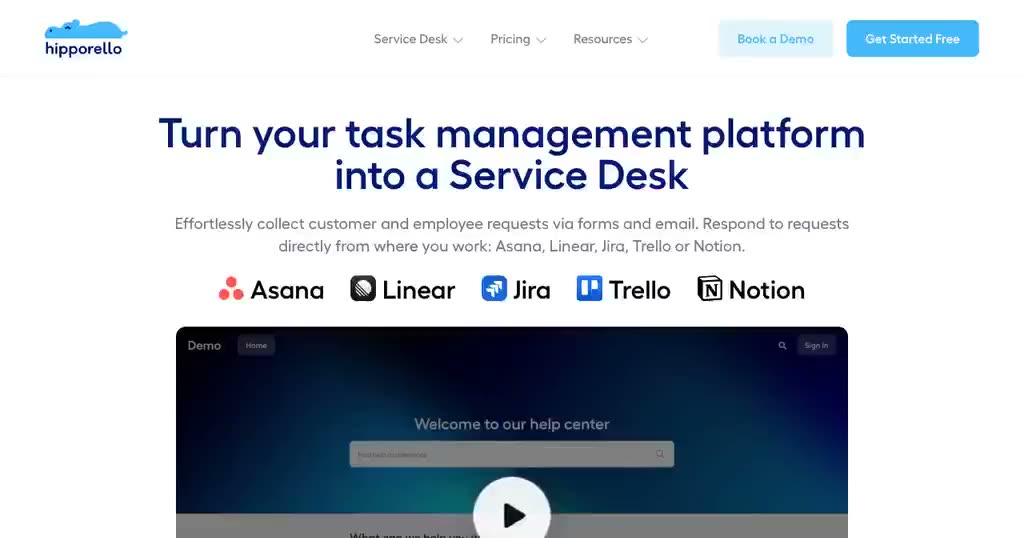Click the hipporello hippo logo
The width and height of the screenshot is (1024, 538).
(x=85, y=39)
